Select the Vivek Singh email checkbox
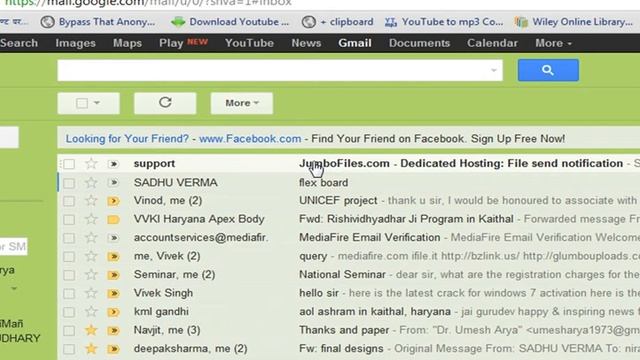The width and height of the screenshot is (640, 360). [x=69, y=293]
